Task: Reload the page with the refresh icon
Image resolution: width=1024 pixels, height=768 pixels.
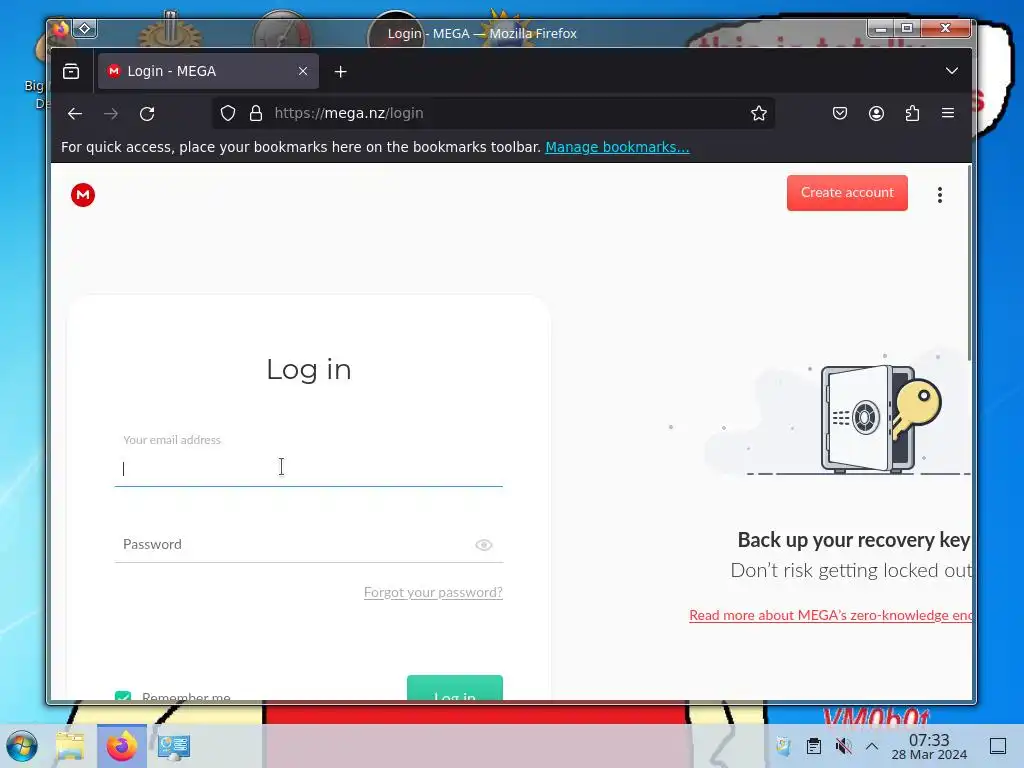Action: click(147, 114)
